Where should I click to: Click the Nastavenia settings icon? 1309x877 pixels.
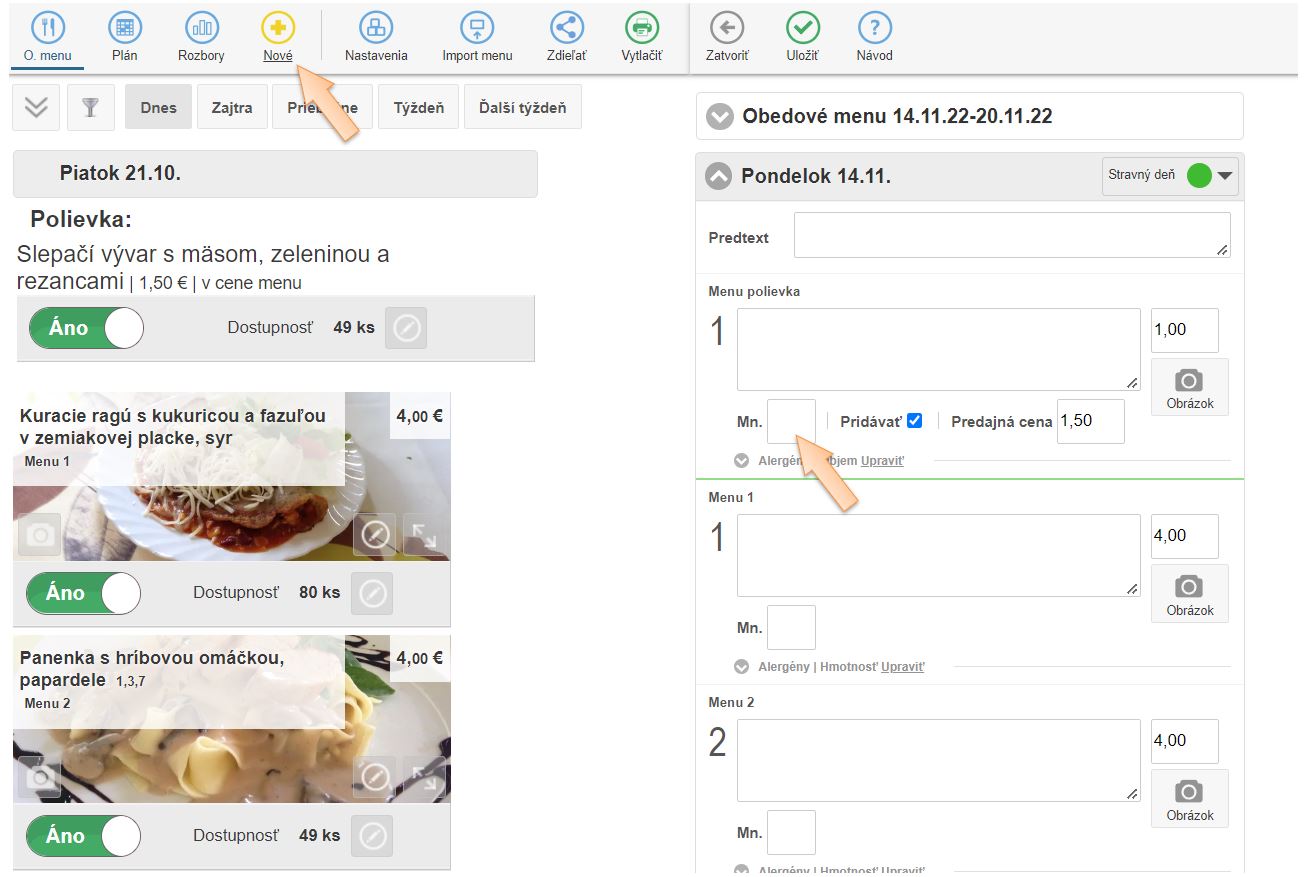point(376,29)
